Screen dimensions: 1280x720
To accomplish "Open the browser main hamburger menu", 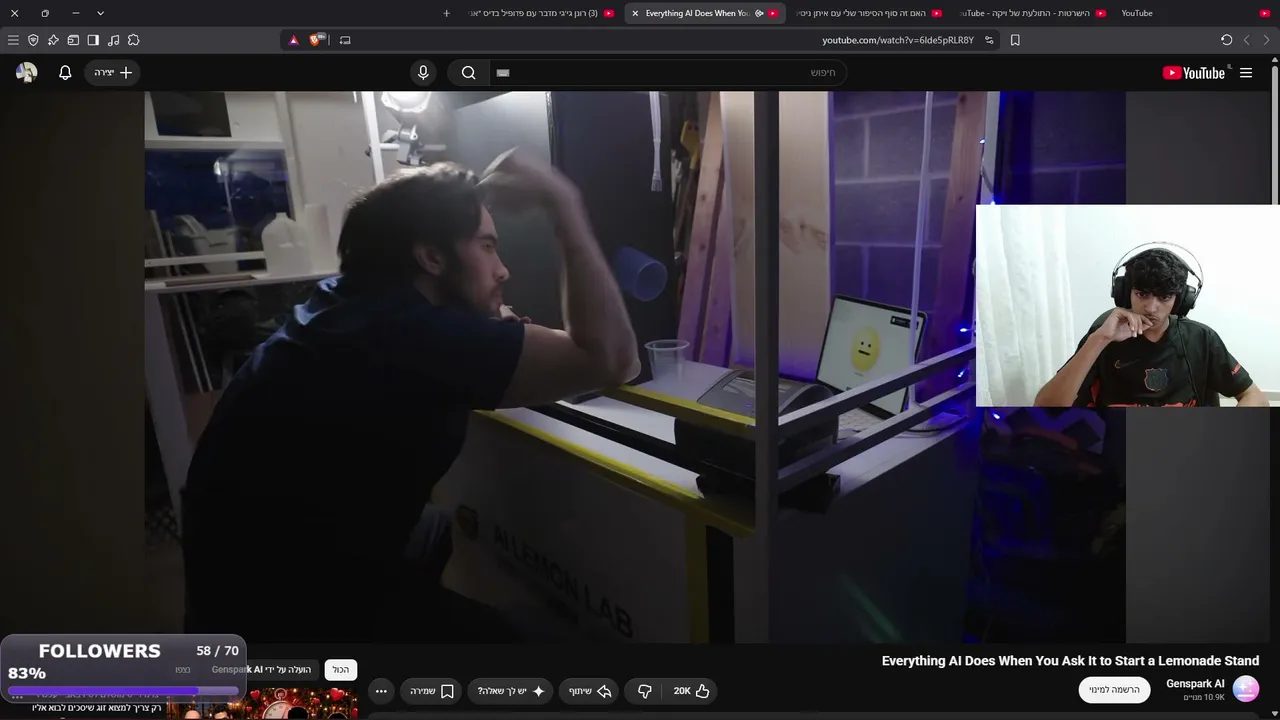I will point(13,40).
